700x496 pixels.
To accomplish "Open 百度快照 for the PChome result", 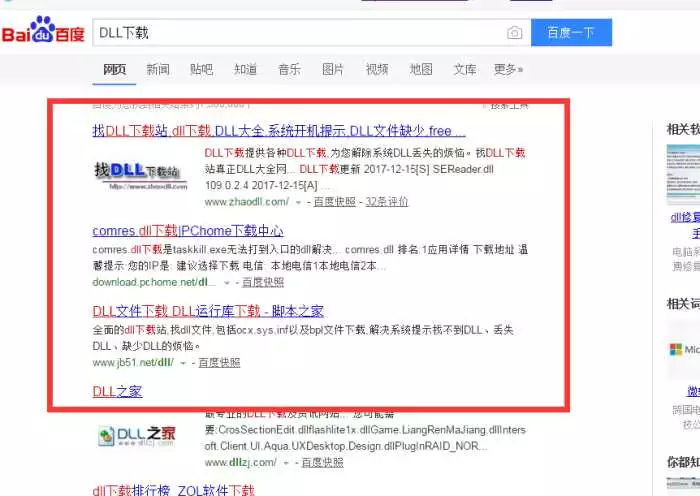I will [263, 282].
